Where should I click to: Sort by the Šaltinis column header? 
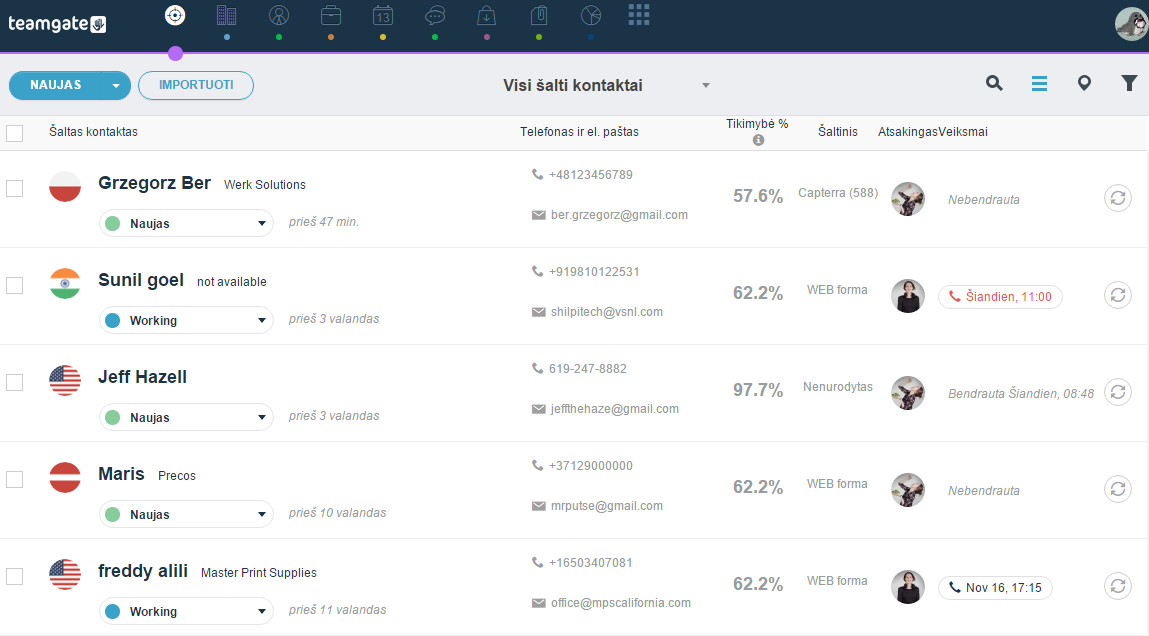click(x=838, y=132)
